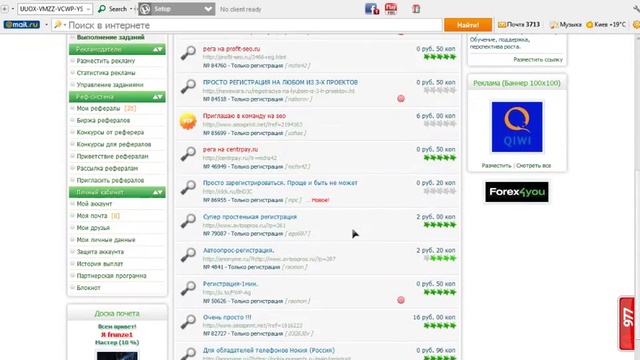Screen dimensions: 640x360
Task: Click the mail.ru logo button
Action: tap(22, 24)
